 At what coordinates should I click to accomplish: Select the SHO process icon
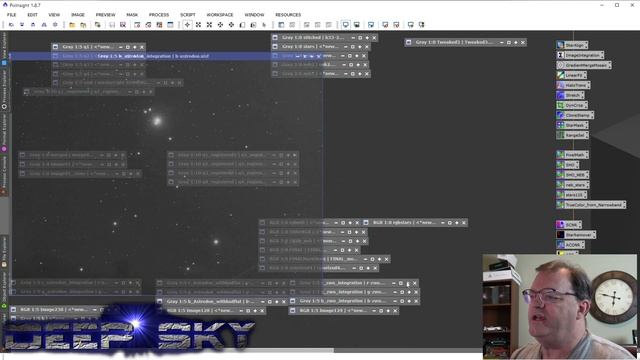tap(567, 165)
